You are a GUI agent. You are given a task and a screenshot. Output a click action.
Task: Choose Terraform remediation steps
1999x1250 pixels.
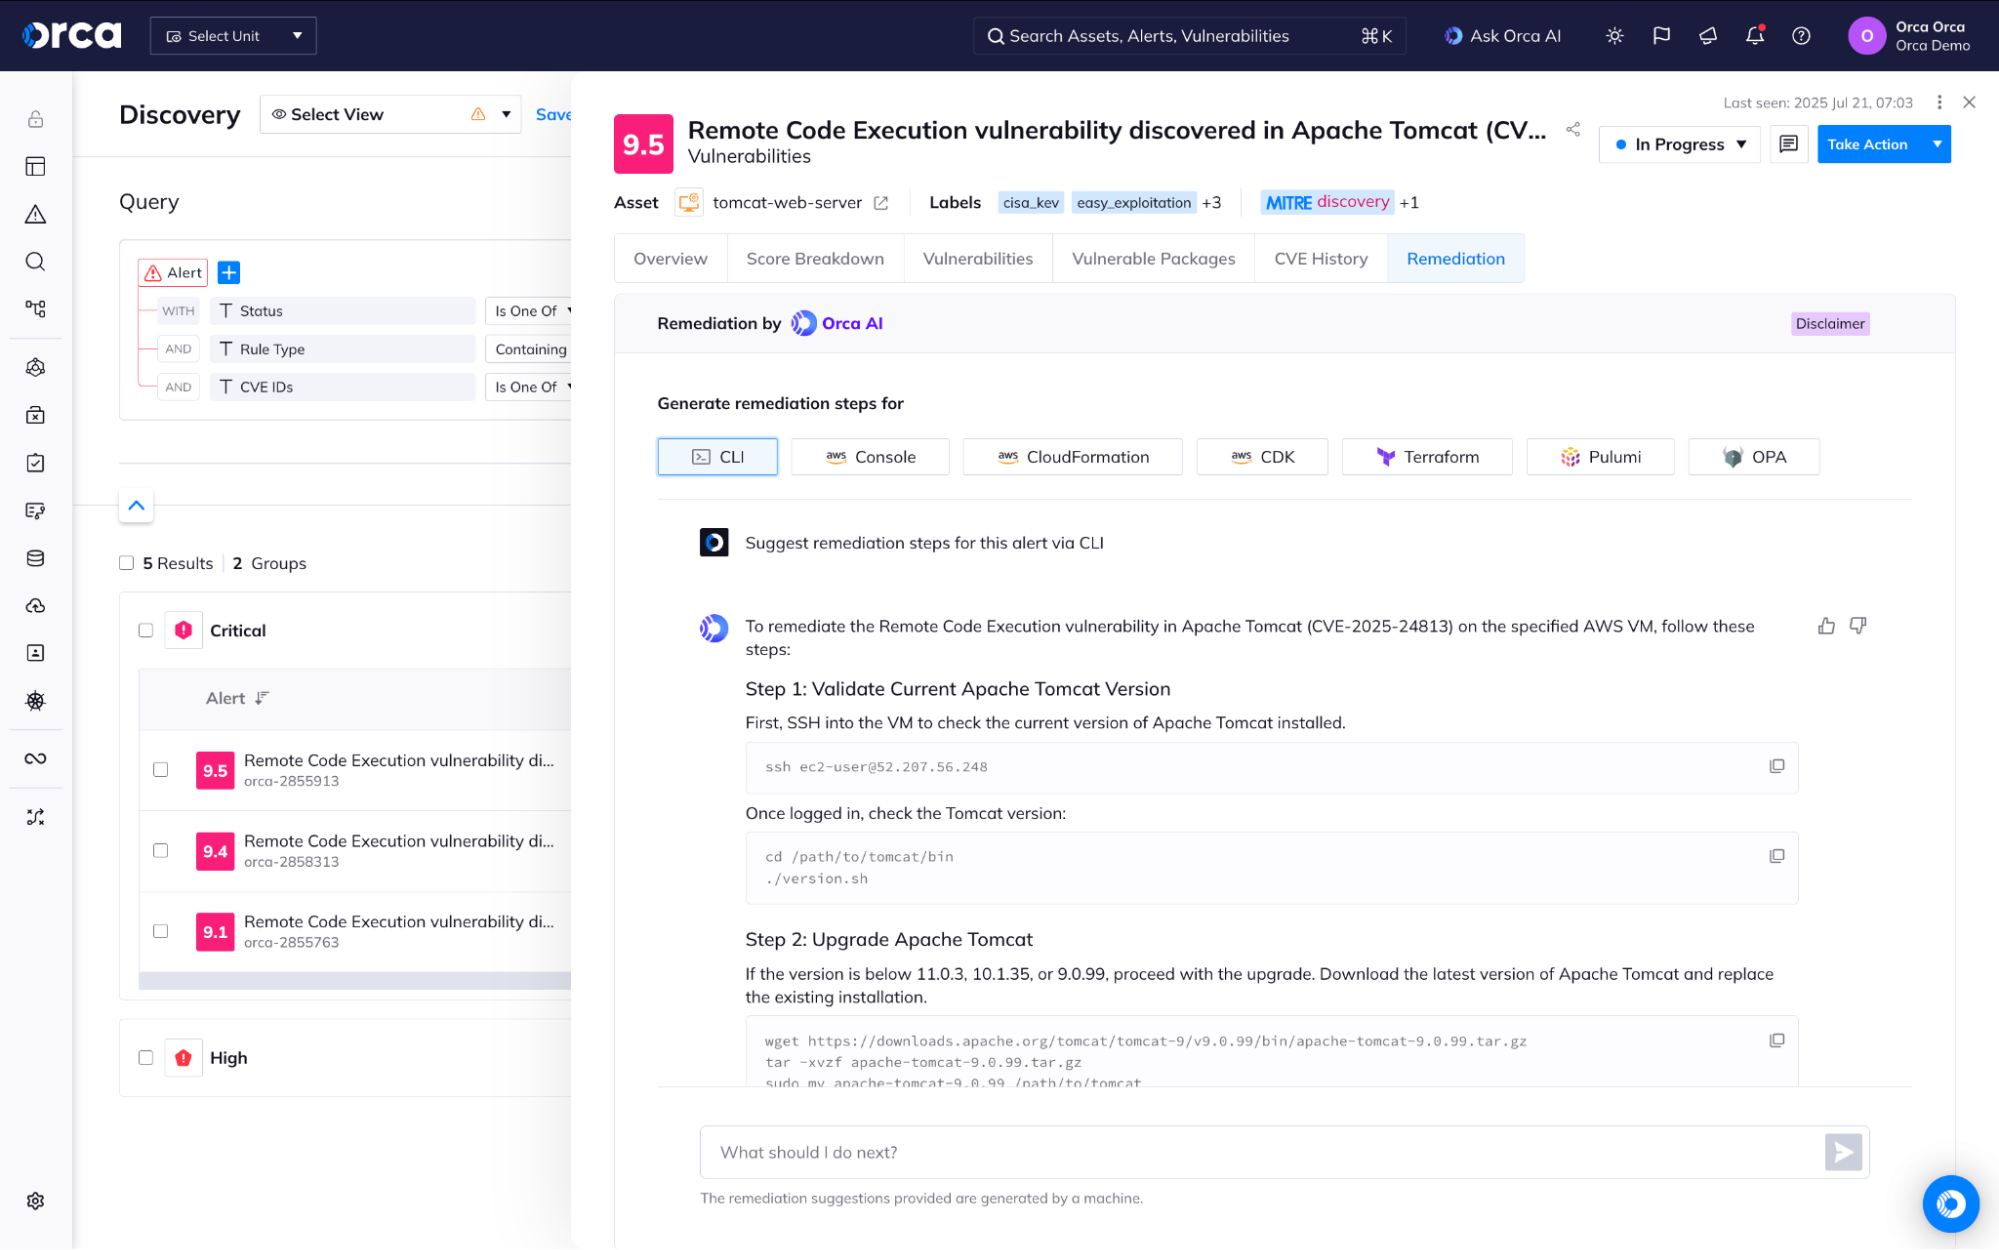[x=1426, y=457]
